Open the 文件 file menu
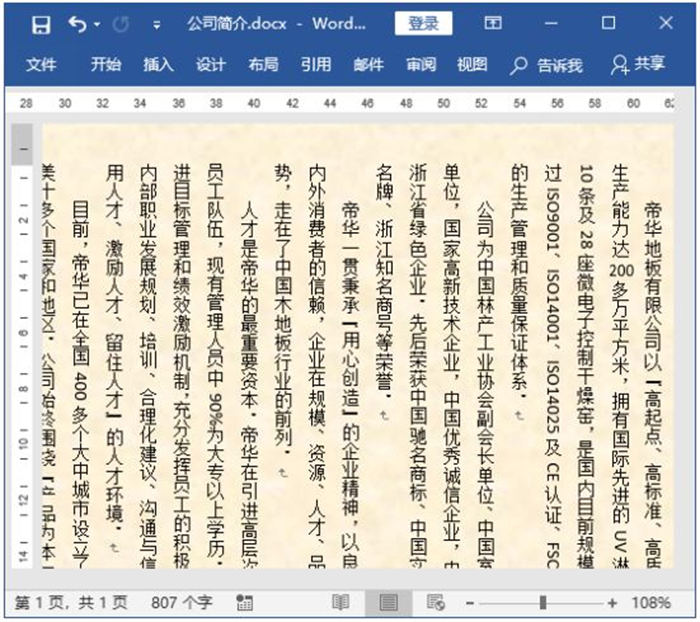This screenshot has height=622, width=700. coord(41,64)
